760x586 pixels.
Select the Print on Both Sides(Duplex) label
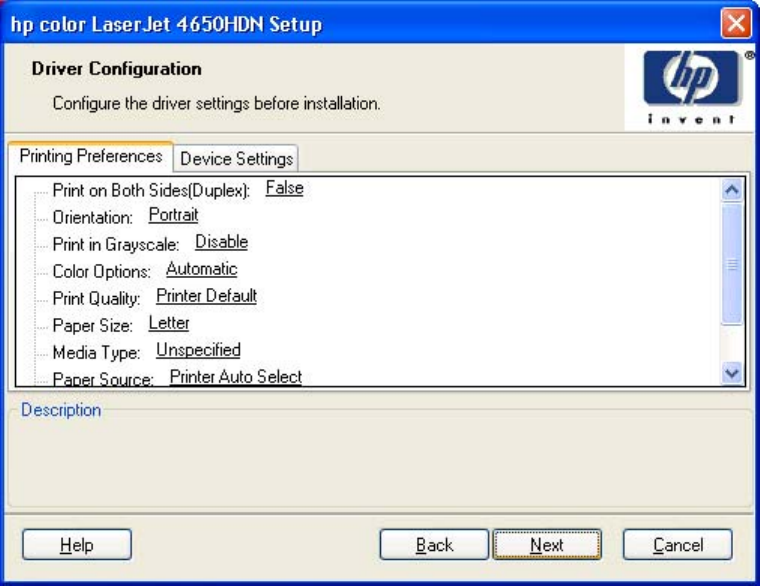coord(151,190)
